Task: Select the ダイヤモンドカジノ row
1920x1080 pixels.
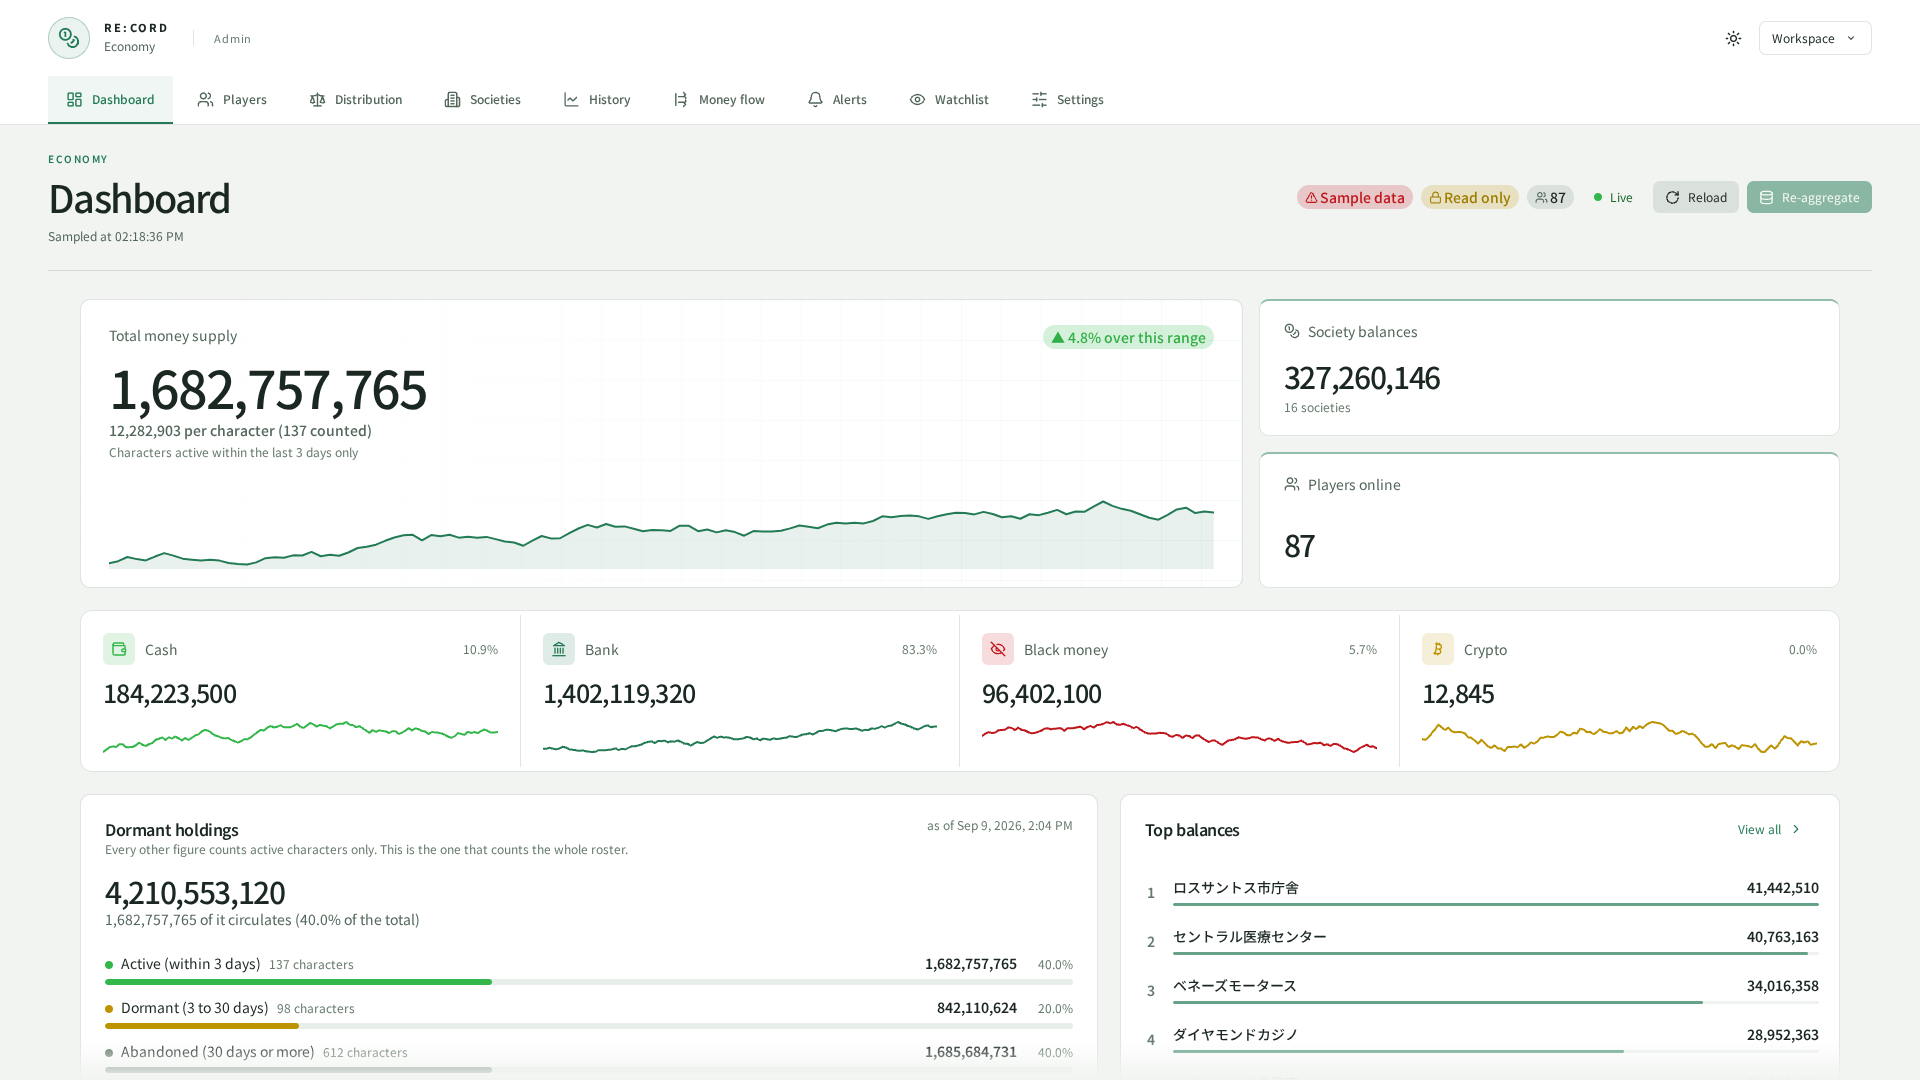Action: [1482, 1039]
